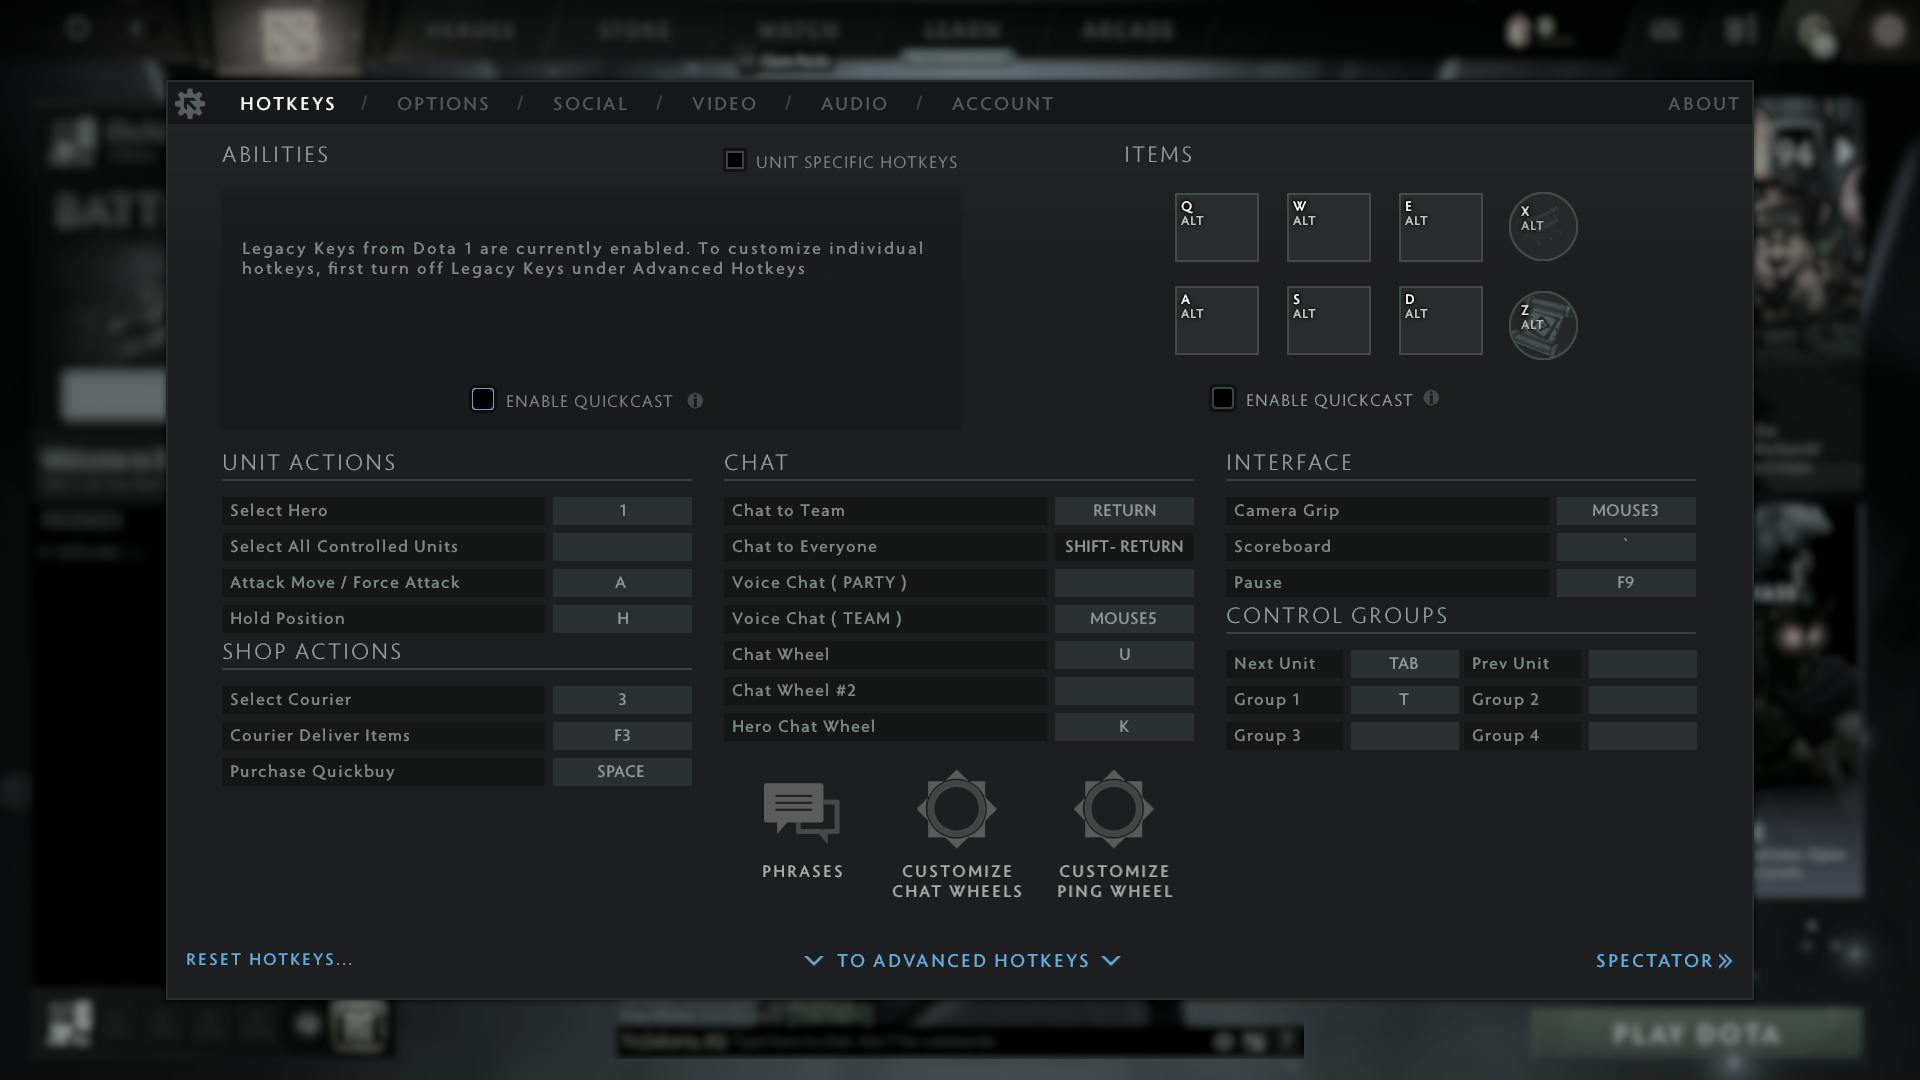Select the Social tab
This screenshot has height=1080, width=1920.
tap(591, 103)
